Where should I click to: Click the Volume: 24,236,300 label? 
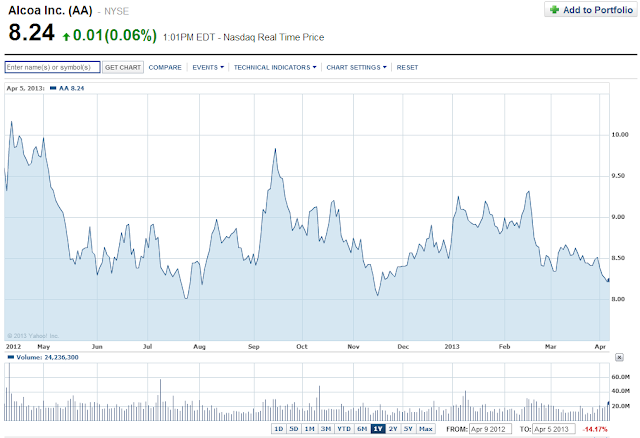pos(47,357)
